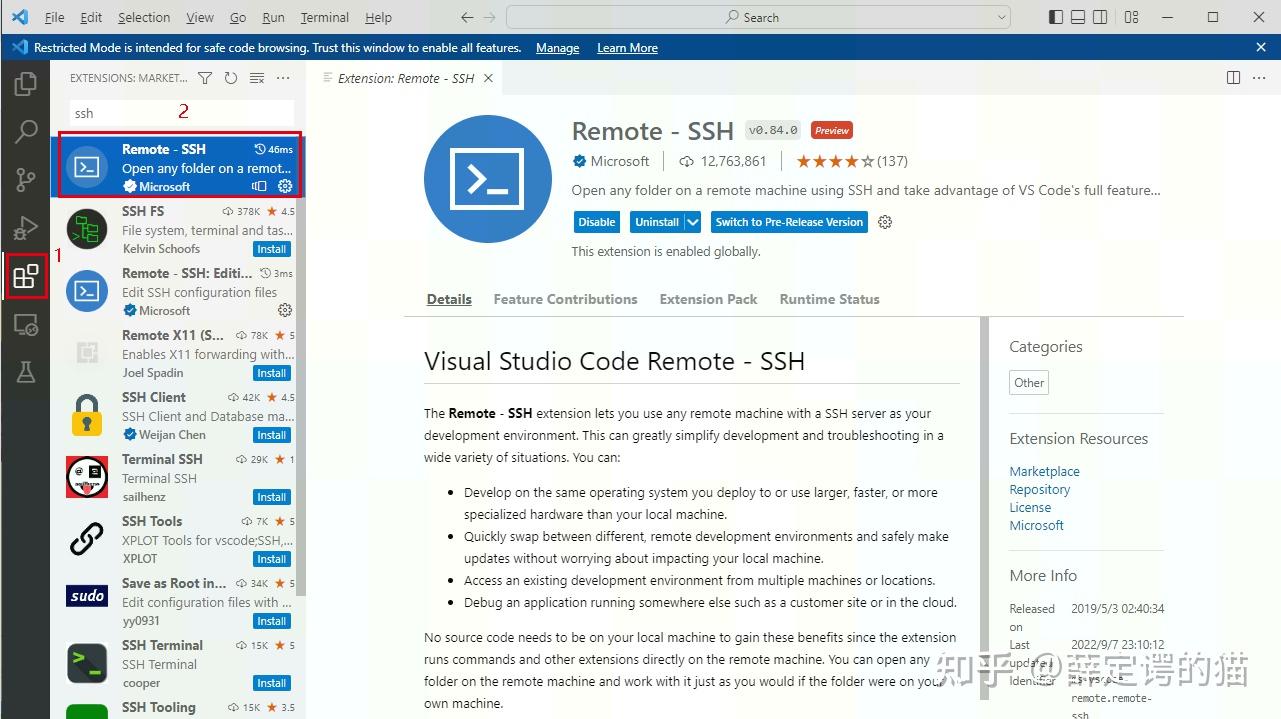Screen dimensions: 1281x719
Task: Toggle the Primary Side Bar visibility
Action: 1055,17
